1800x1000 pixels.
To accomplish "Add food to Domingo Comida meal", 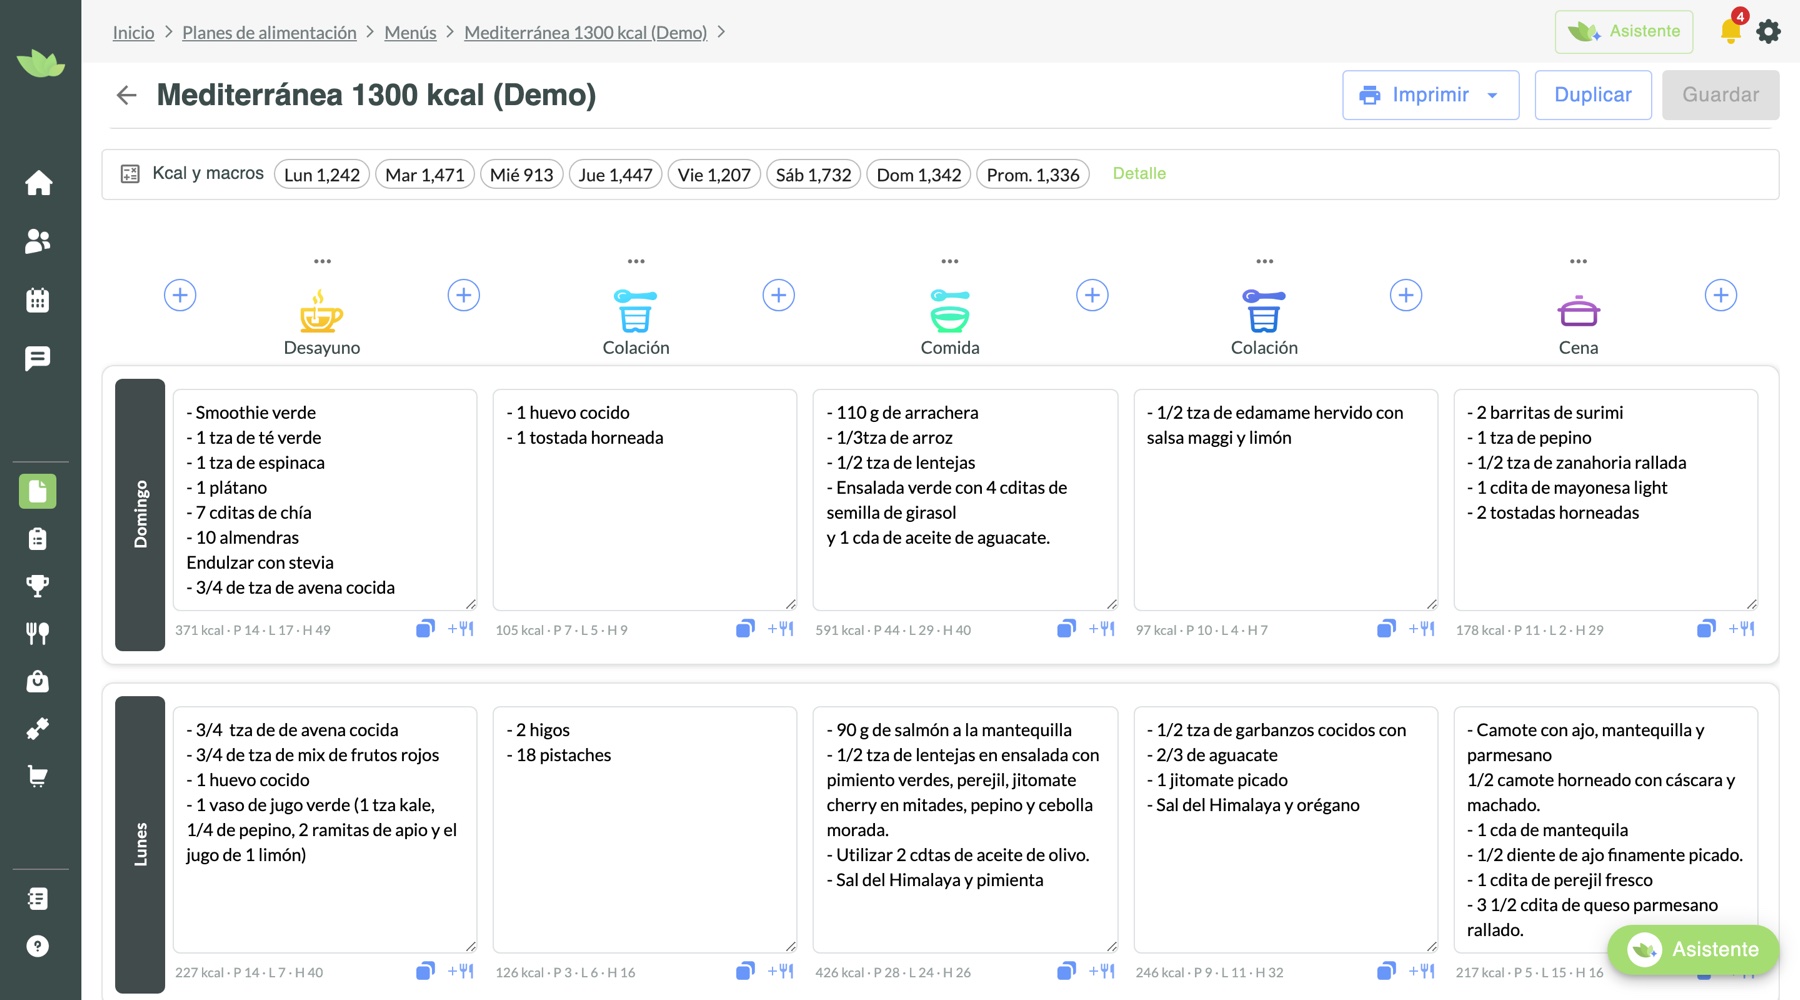I will click(1101, 629).
